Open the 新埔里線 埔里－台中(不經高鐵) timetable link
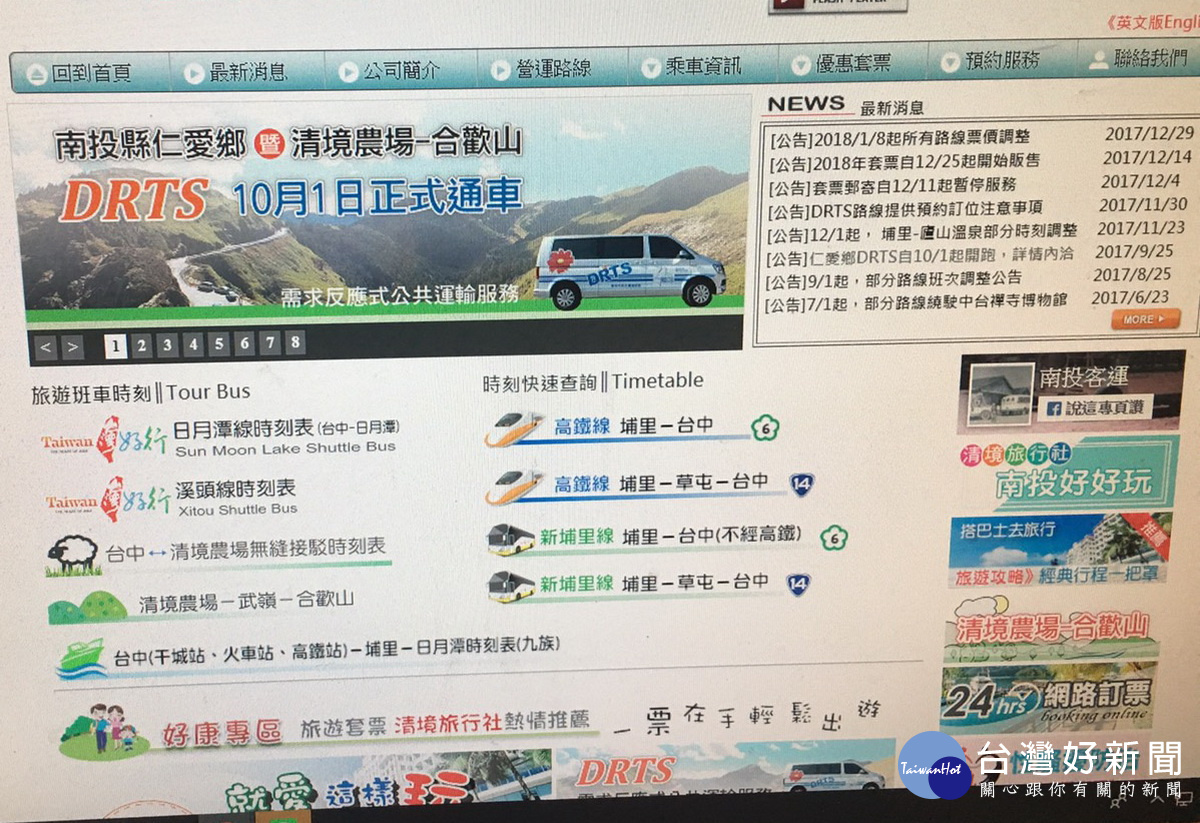1200x823 pixels. point(671,537)
